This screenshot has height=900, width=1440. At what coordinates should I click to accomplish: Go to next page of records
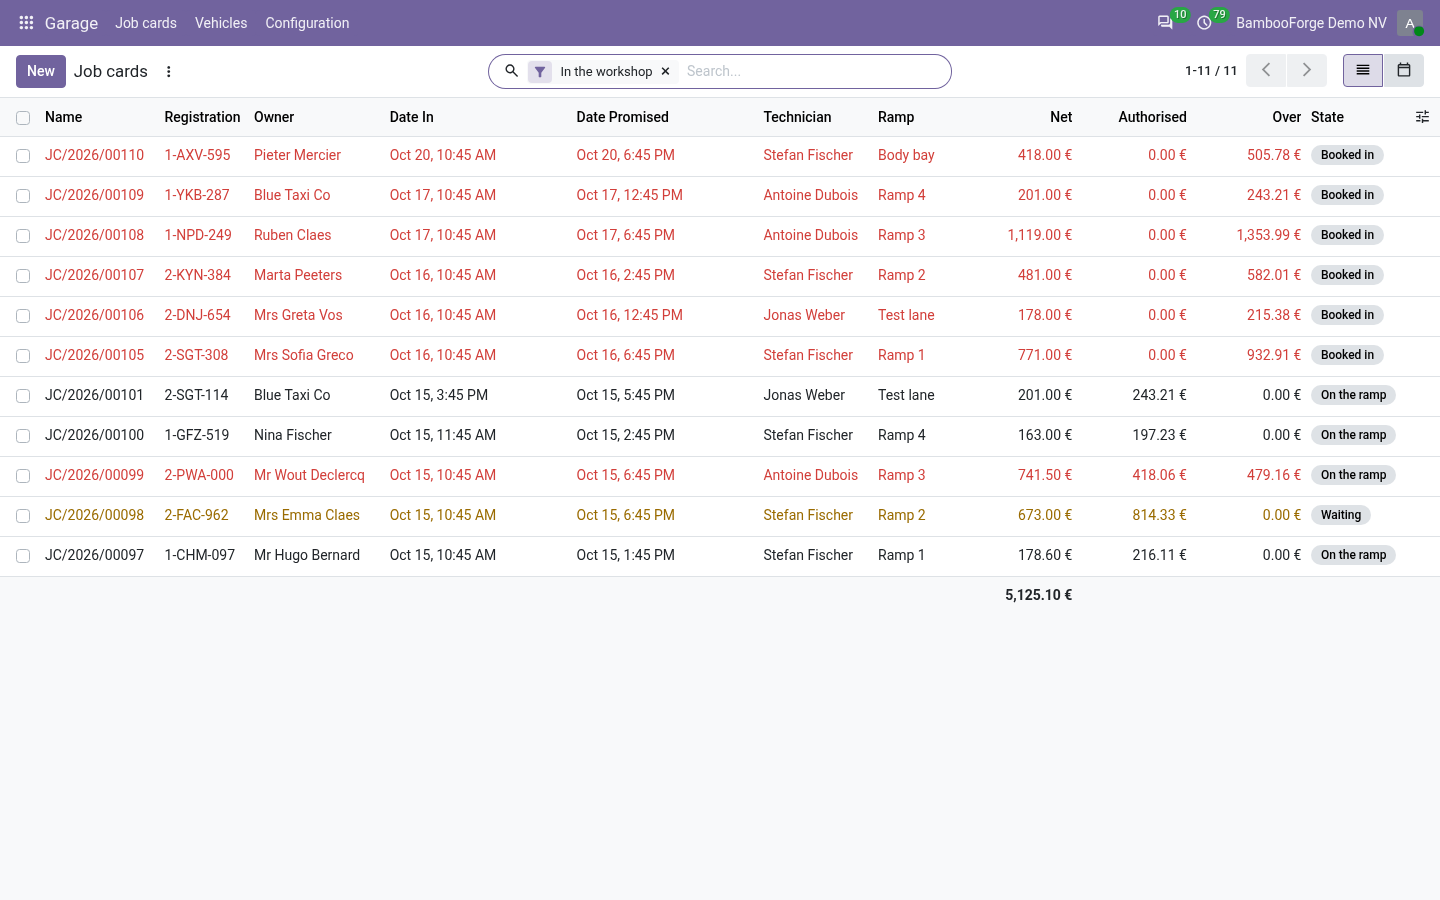[x=1306, y=71]
